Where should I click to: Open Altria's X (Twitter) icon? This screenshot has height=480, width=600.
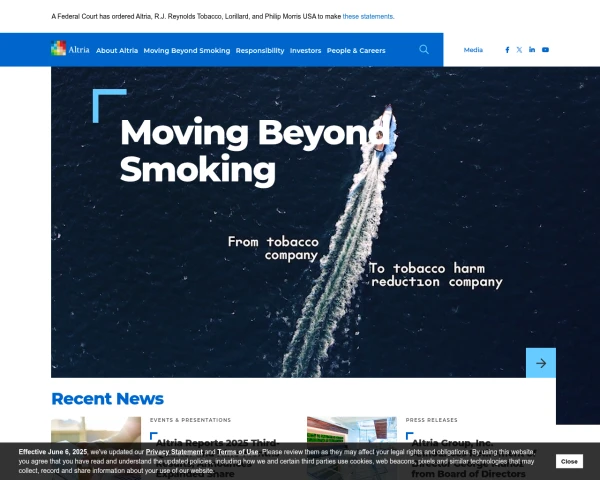519,50
